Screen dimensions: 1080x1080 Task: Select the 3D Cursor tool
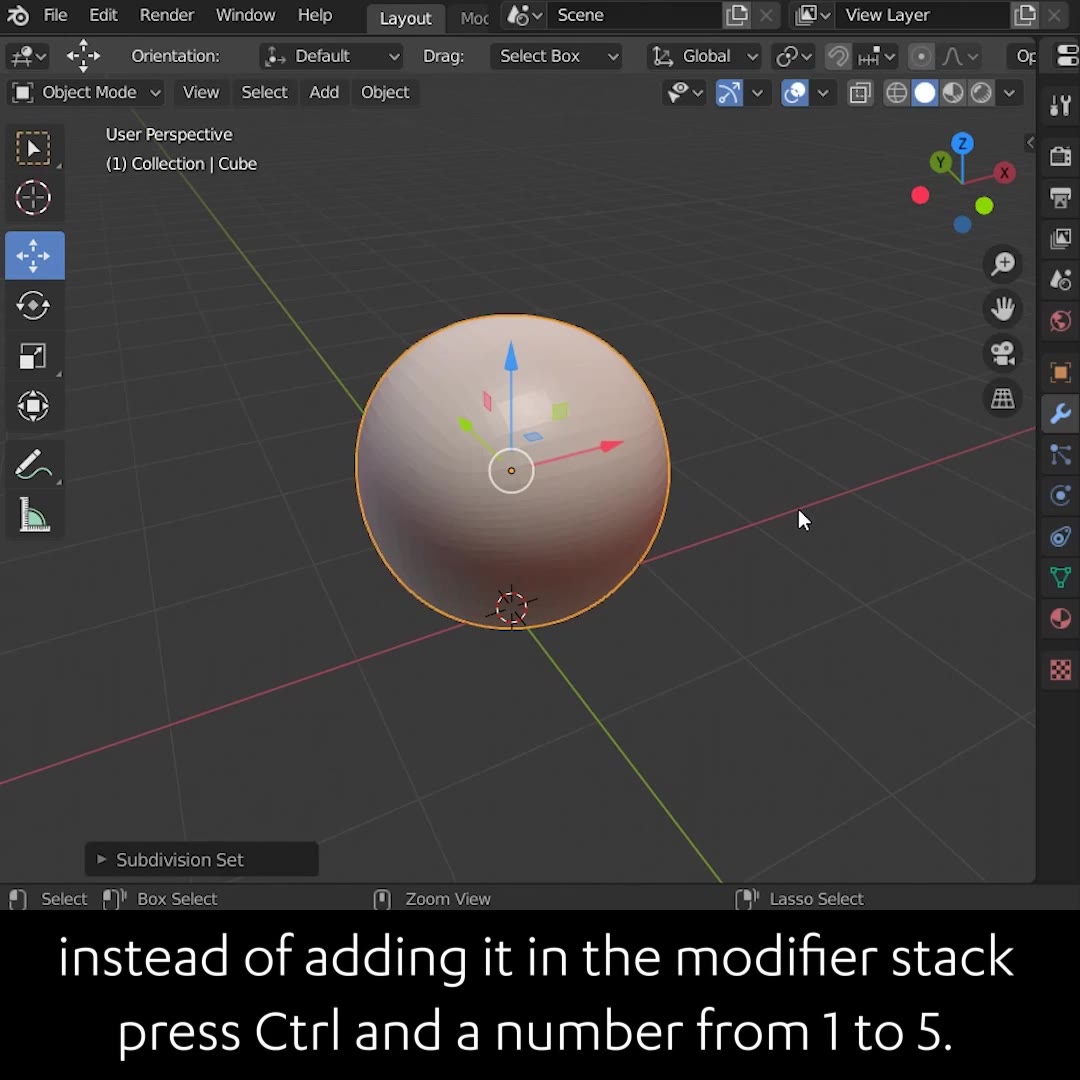pyautogui.click(x=34, y=197)
